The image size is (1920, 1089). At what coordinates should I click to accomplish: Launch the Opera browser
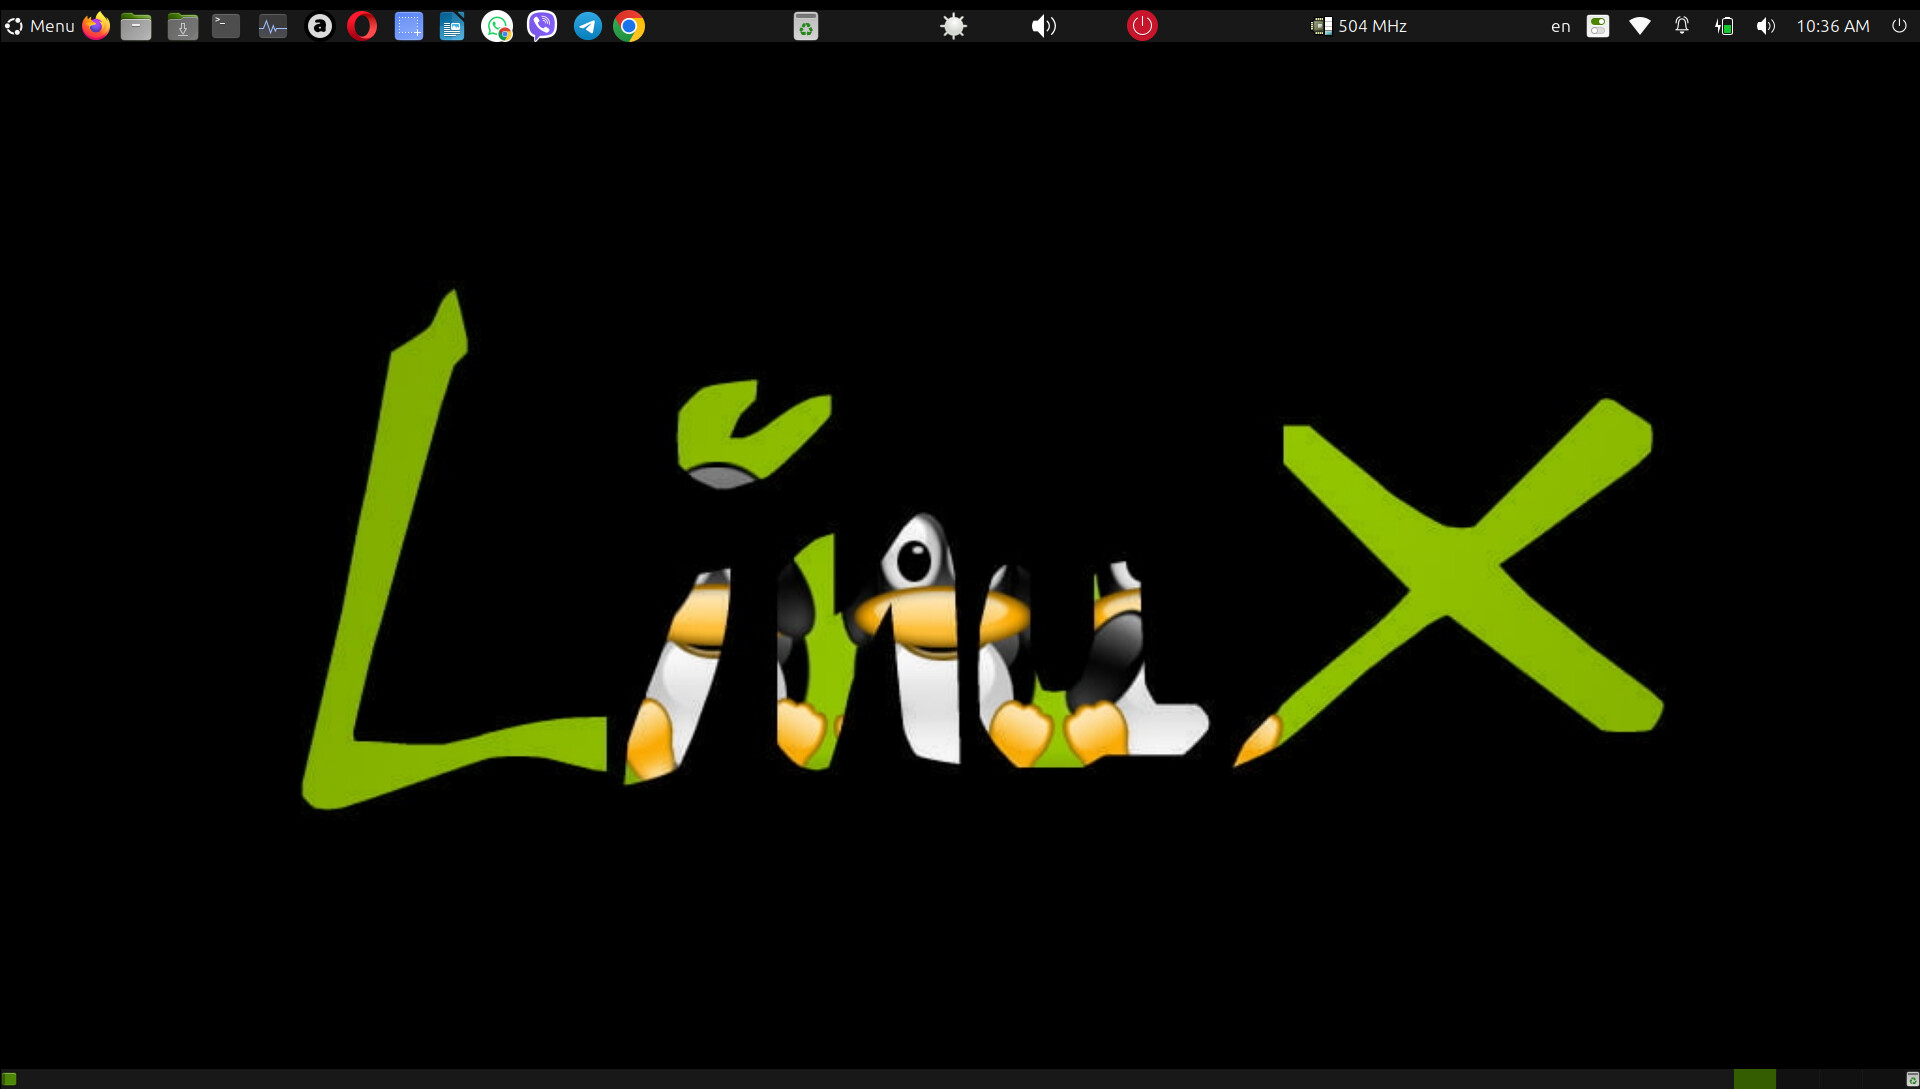click(x=362, y=26)
